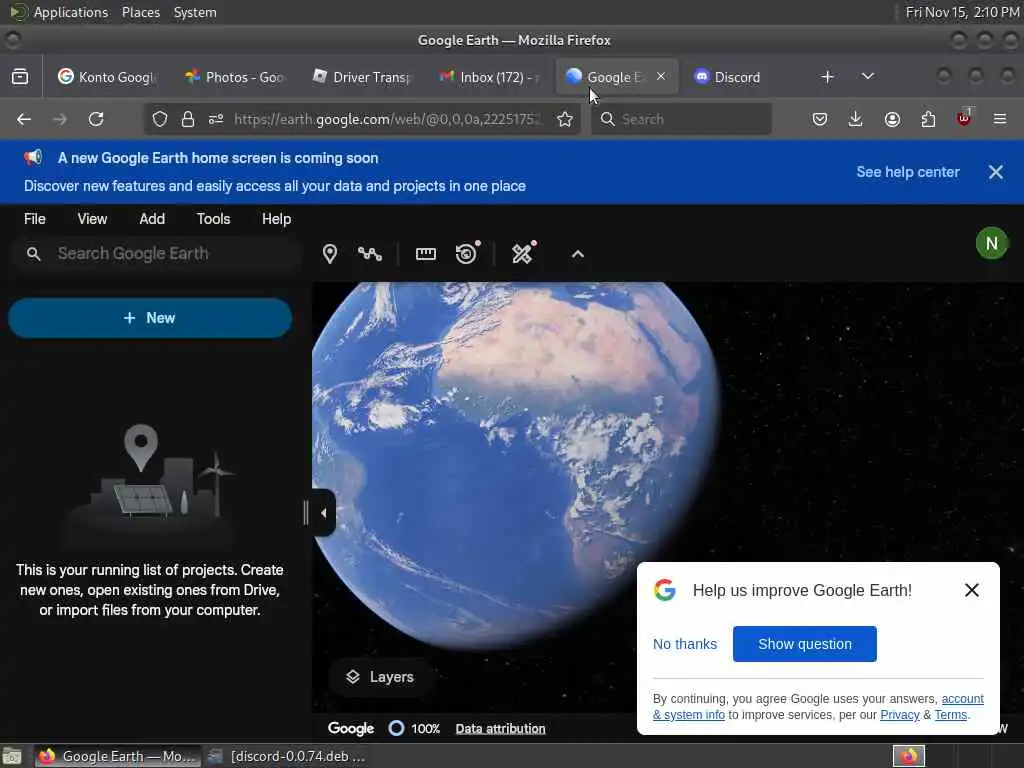This screenshot has height=768, width=1024.
Task: Select the draw path or polygon tool
Action: pyautogui.click(x=370, y=254)
